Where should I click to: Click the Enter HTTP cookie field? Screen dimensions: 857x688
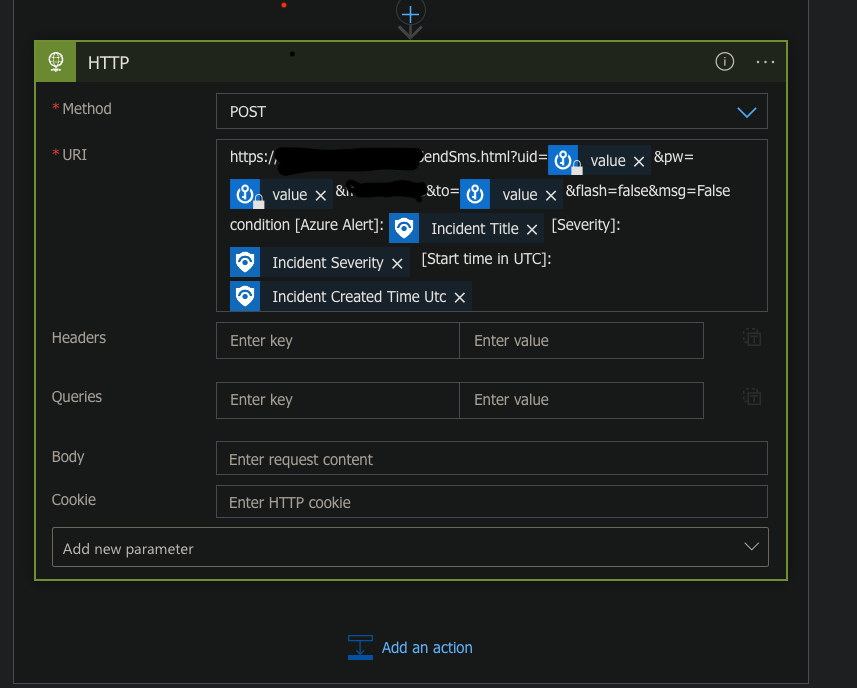pos(492,501)
